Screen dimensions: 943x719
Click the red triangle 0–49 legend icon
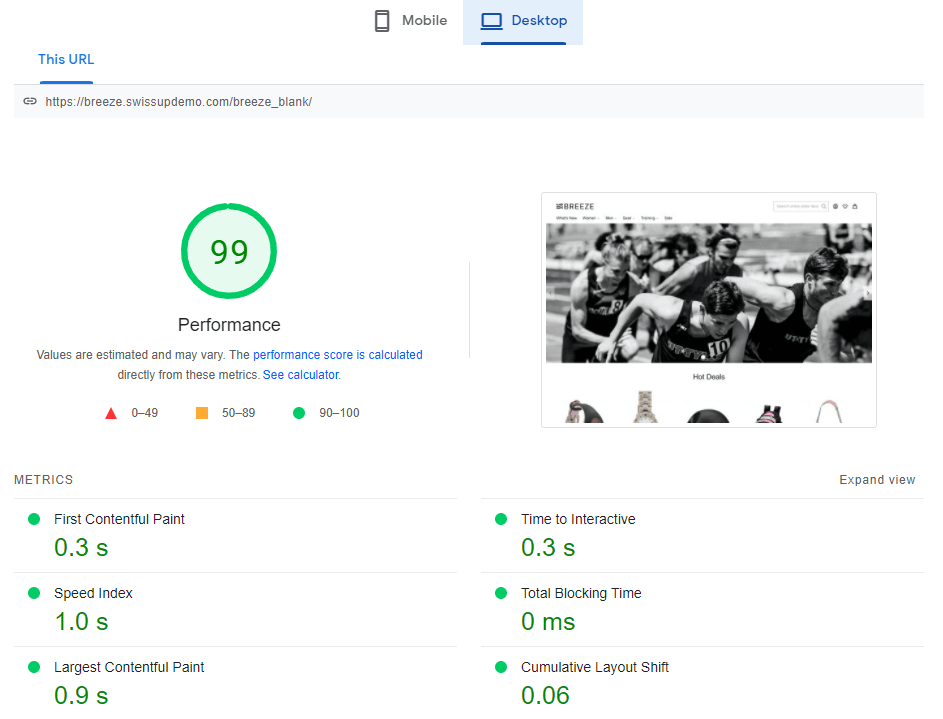(x=111, y=414)
